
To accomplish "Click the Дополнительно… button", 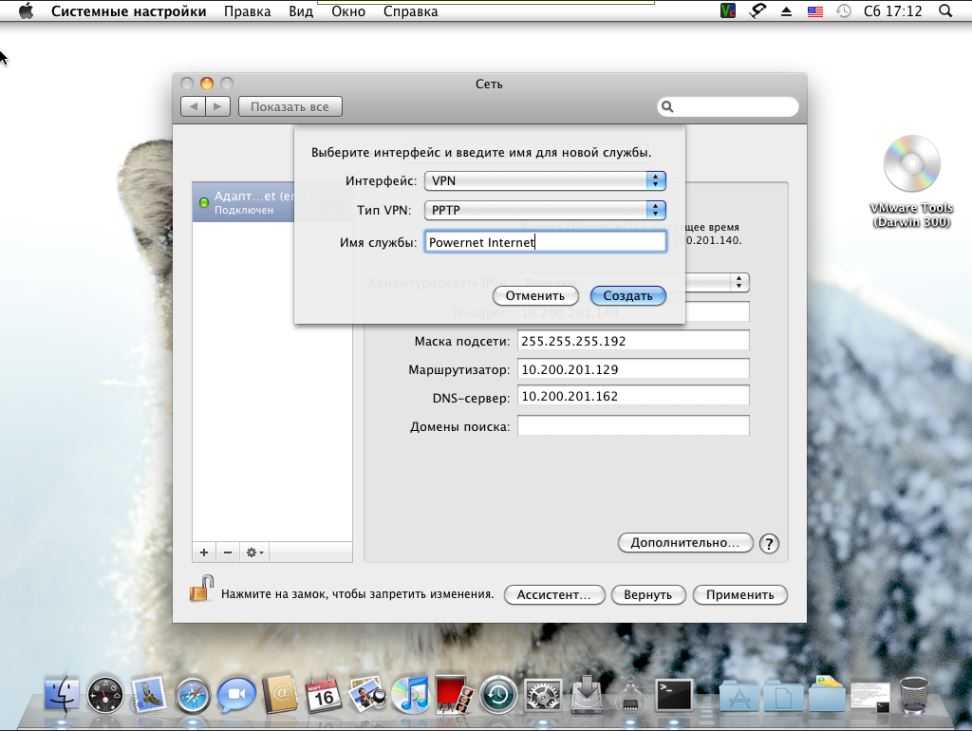I will click(685, 543).
